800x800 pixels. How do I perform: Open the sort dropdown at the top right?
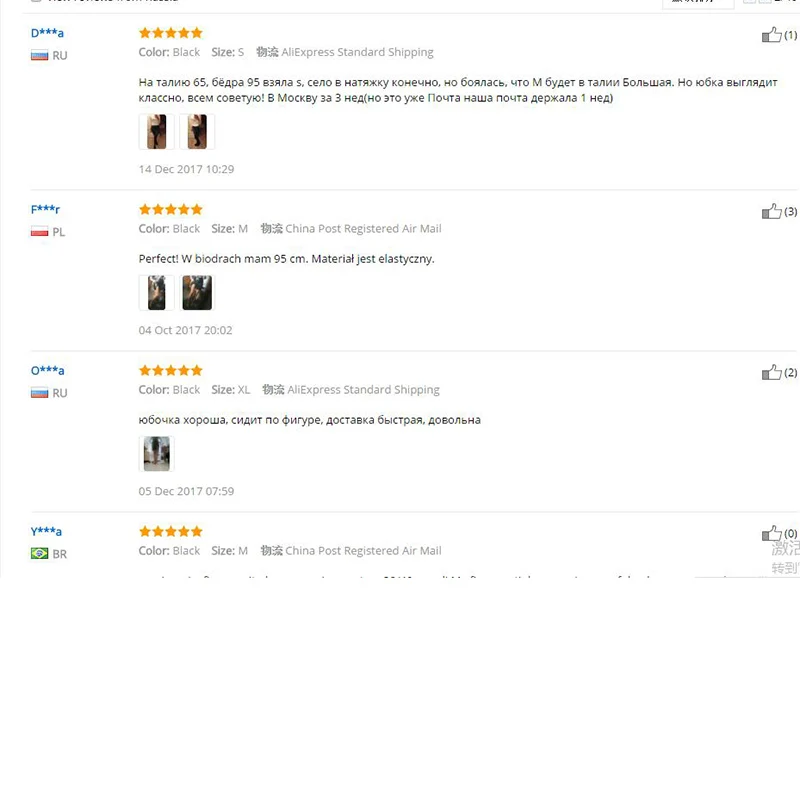click(698, 3)
